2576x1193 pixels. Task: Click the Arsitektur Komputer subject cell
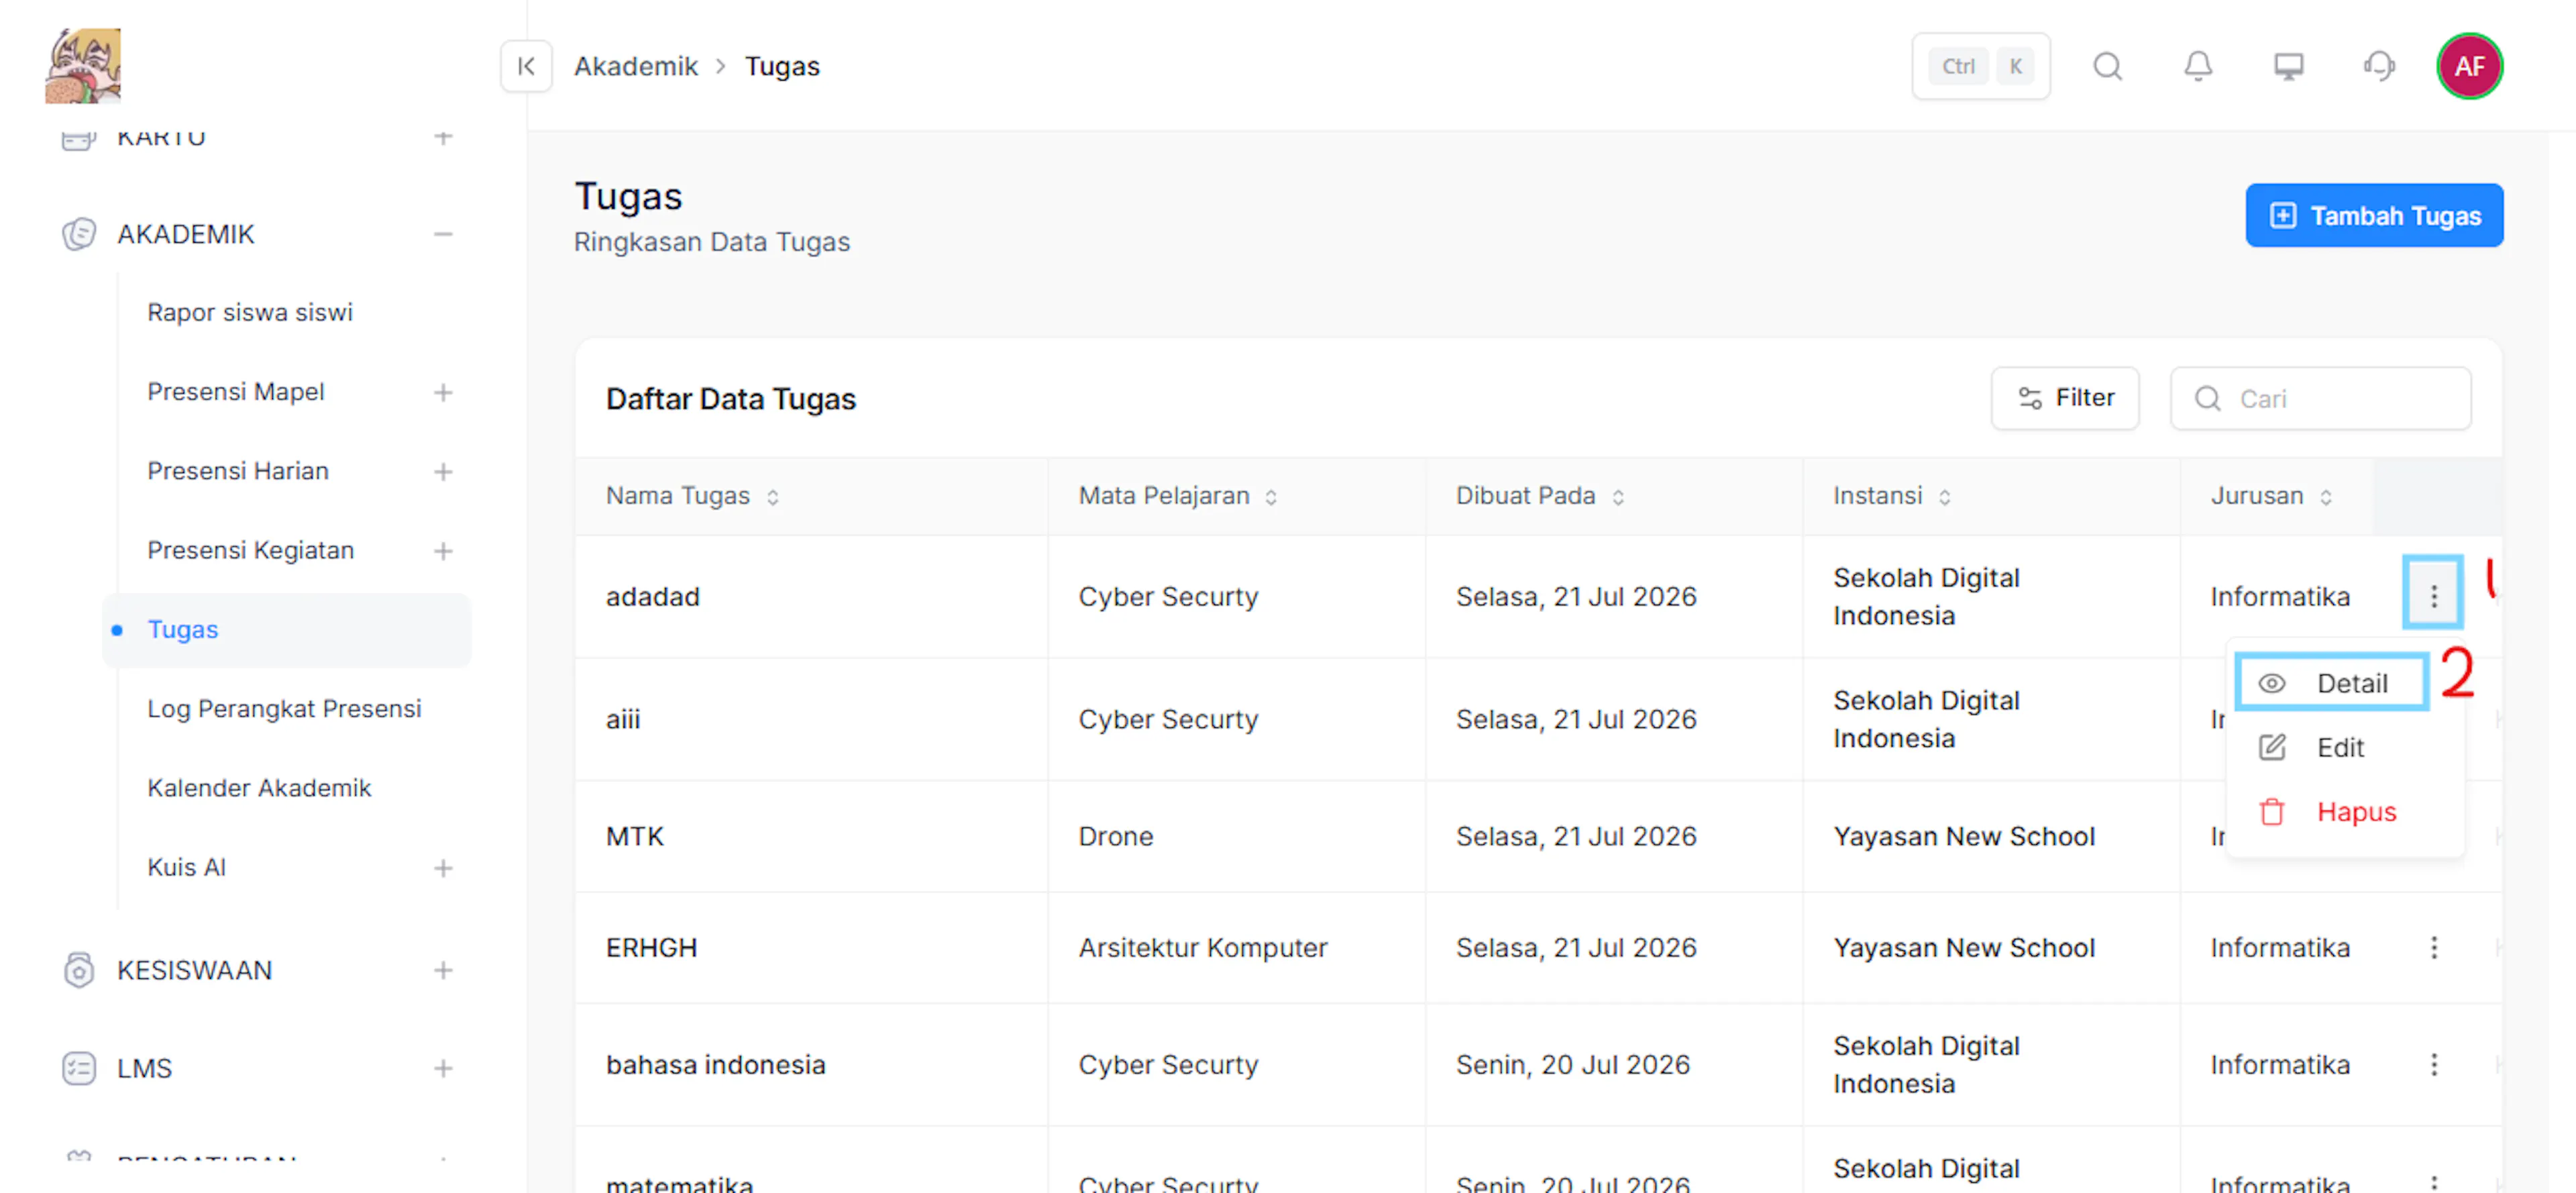(1202, 947)
